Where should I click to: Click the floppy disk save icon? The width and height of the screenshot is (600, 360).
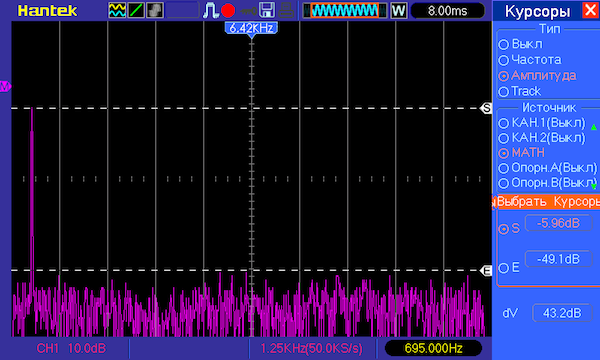pyautogui.click(x=267, y=10)
